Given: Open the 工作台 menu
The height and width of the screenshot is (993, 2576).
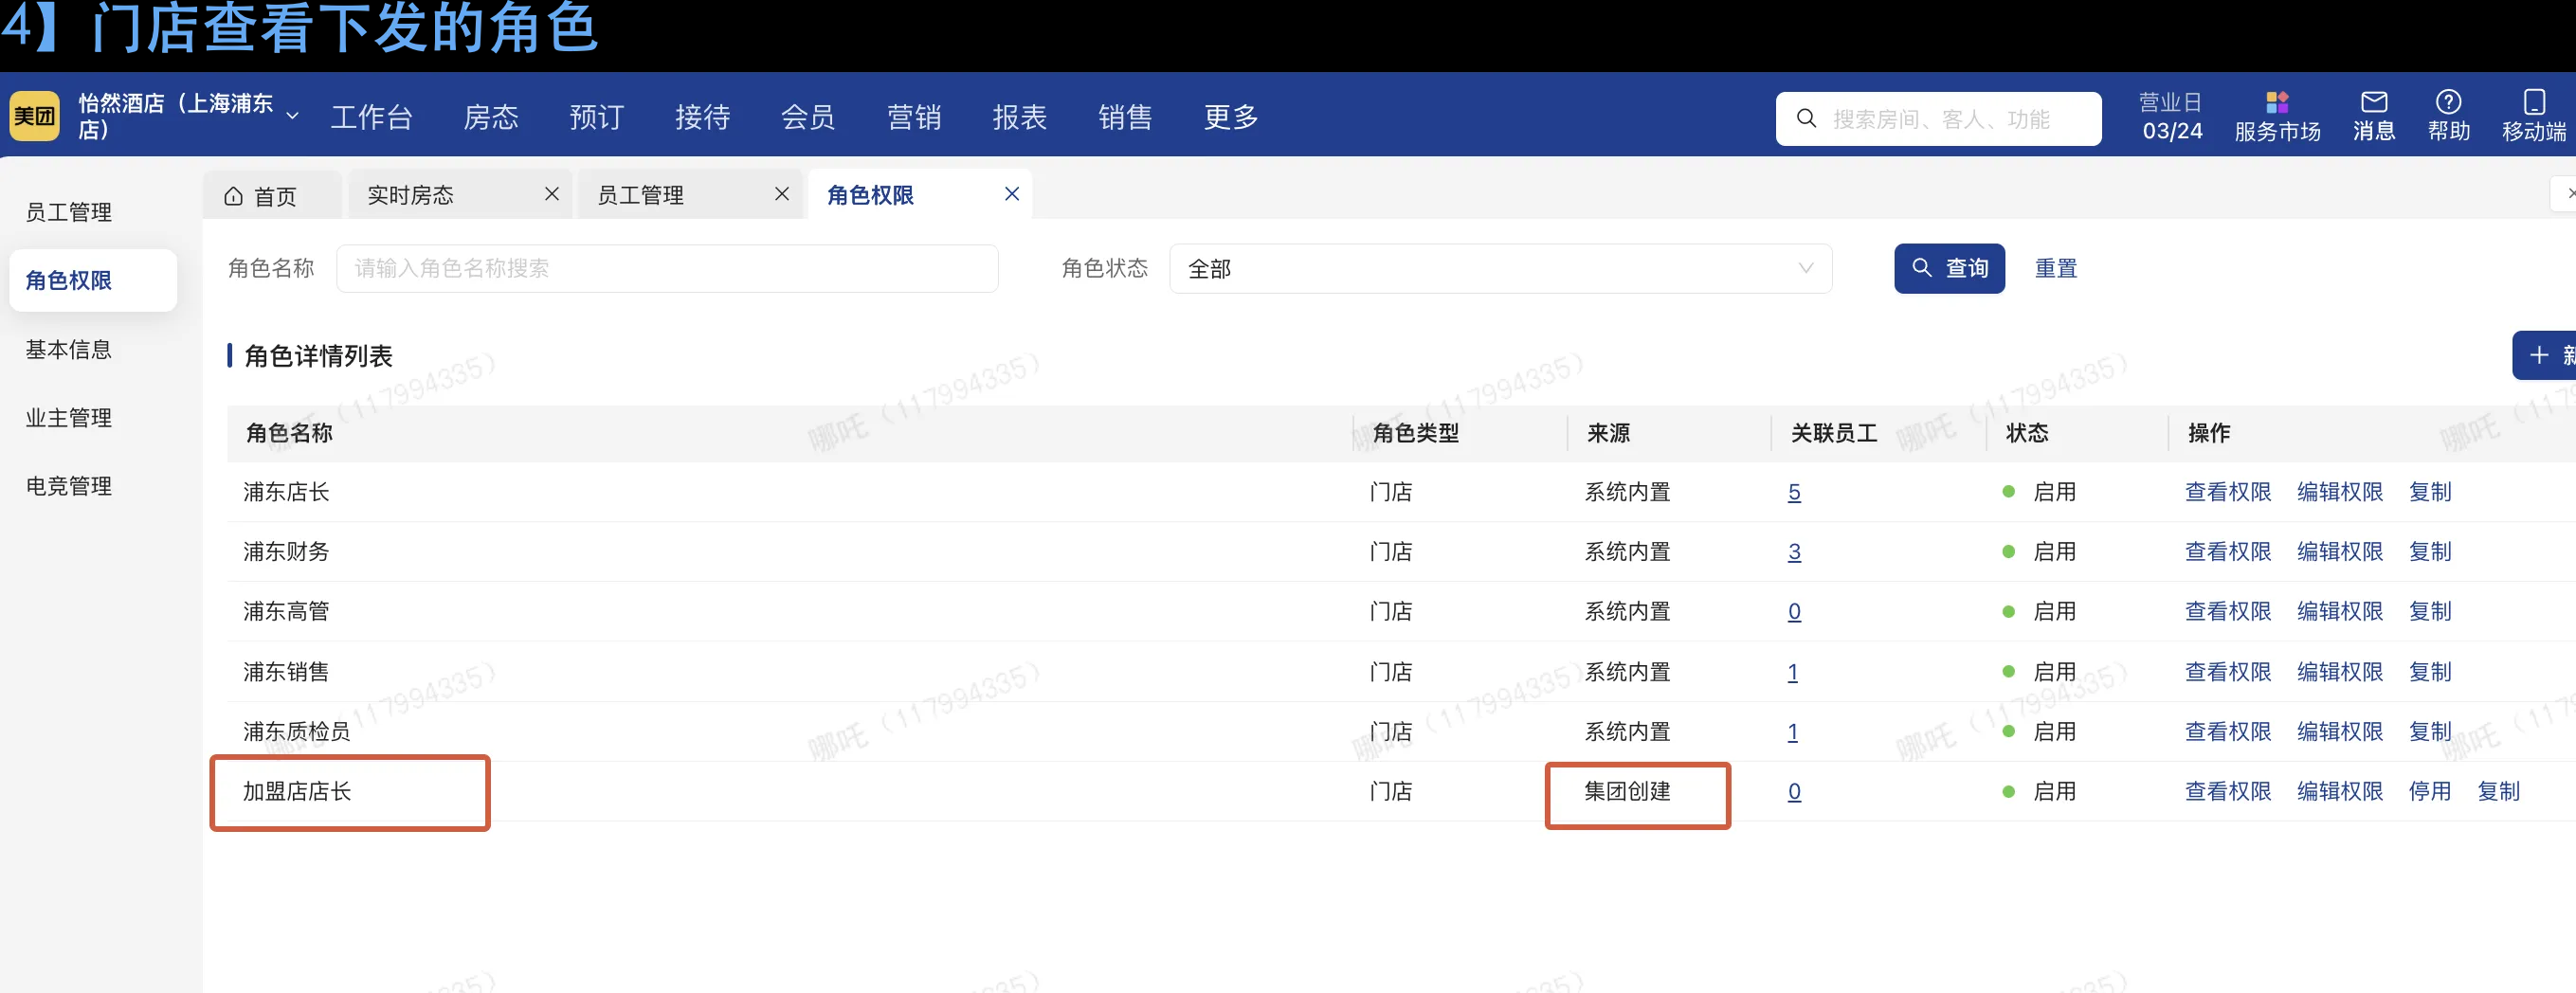Looking at the screenshot, I should pos(372,117).
